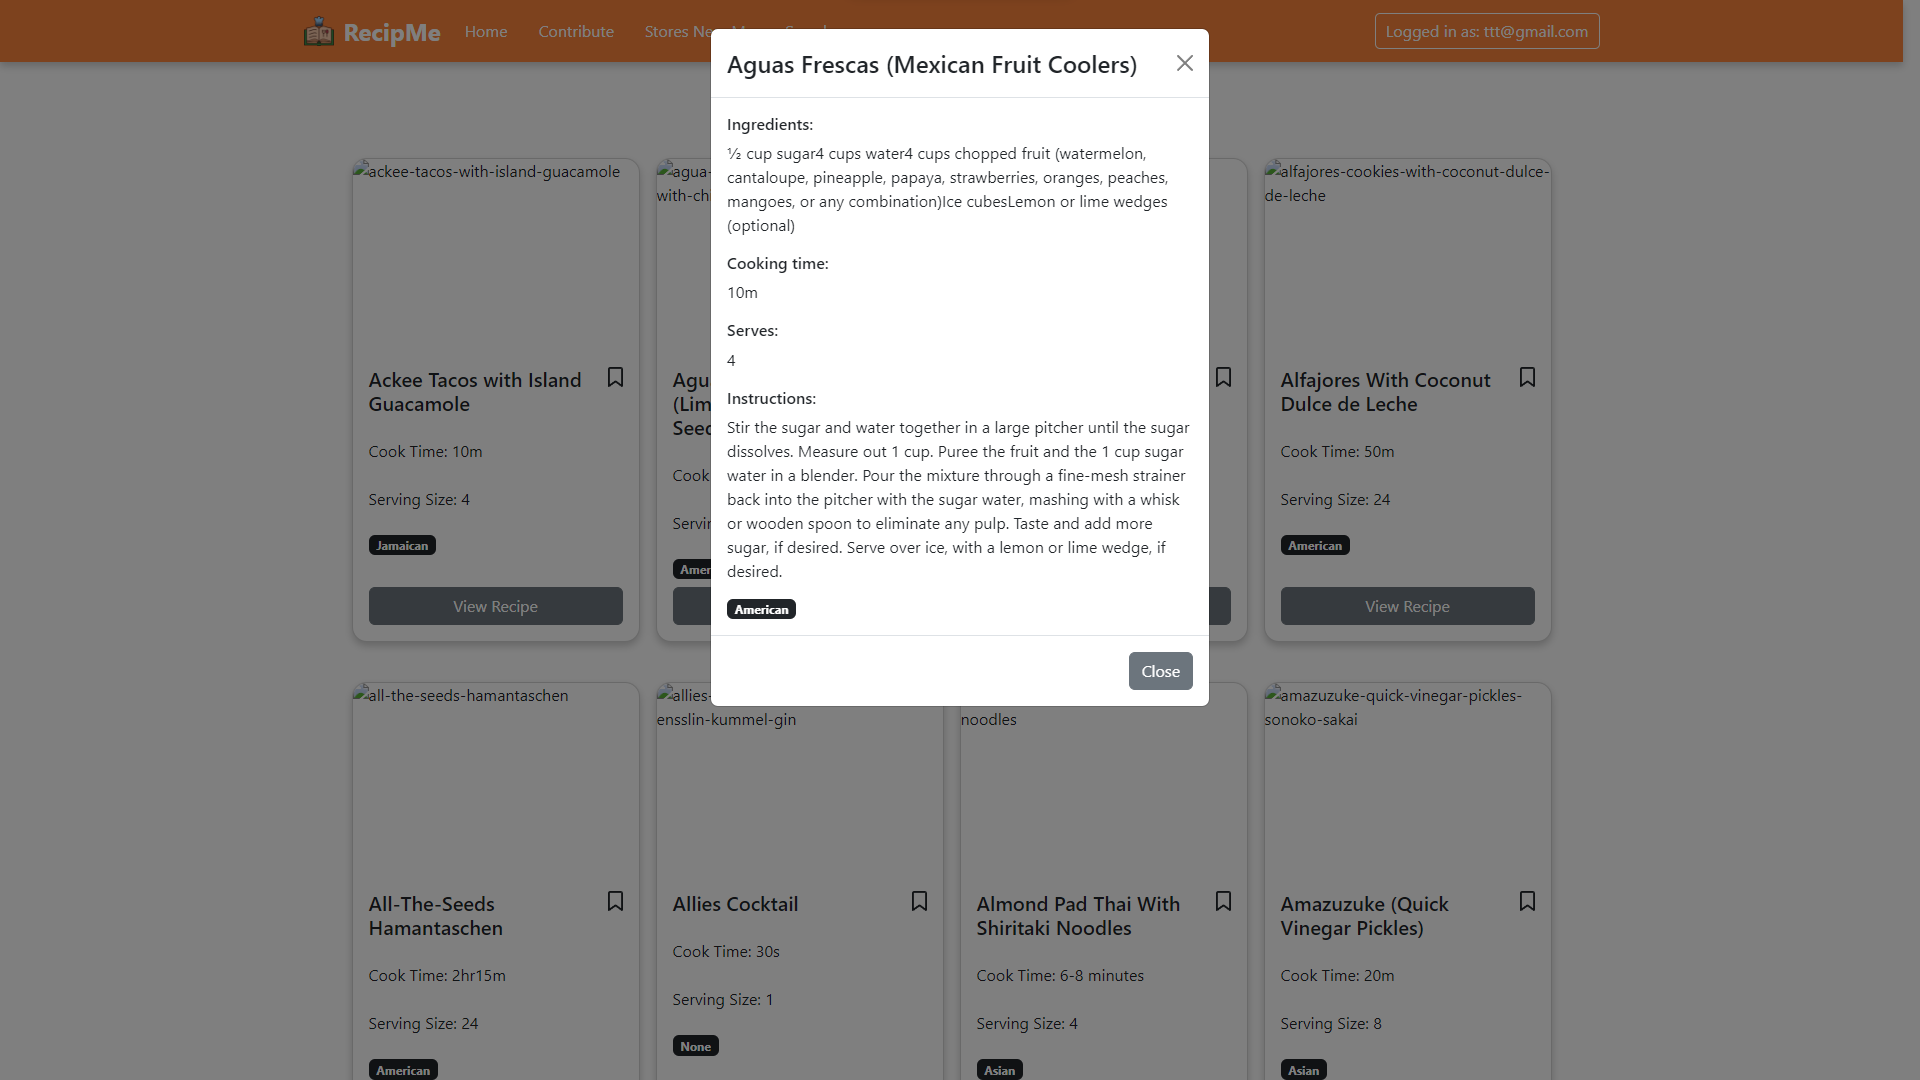Bookmark the Amazuzuke Quick Vinegar Pickles recipe
1920x1080 pixels.
click(1527, 901)
